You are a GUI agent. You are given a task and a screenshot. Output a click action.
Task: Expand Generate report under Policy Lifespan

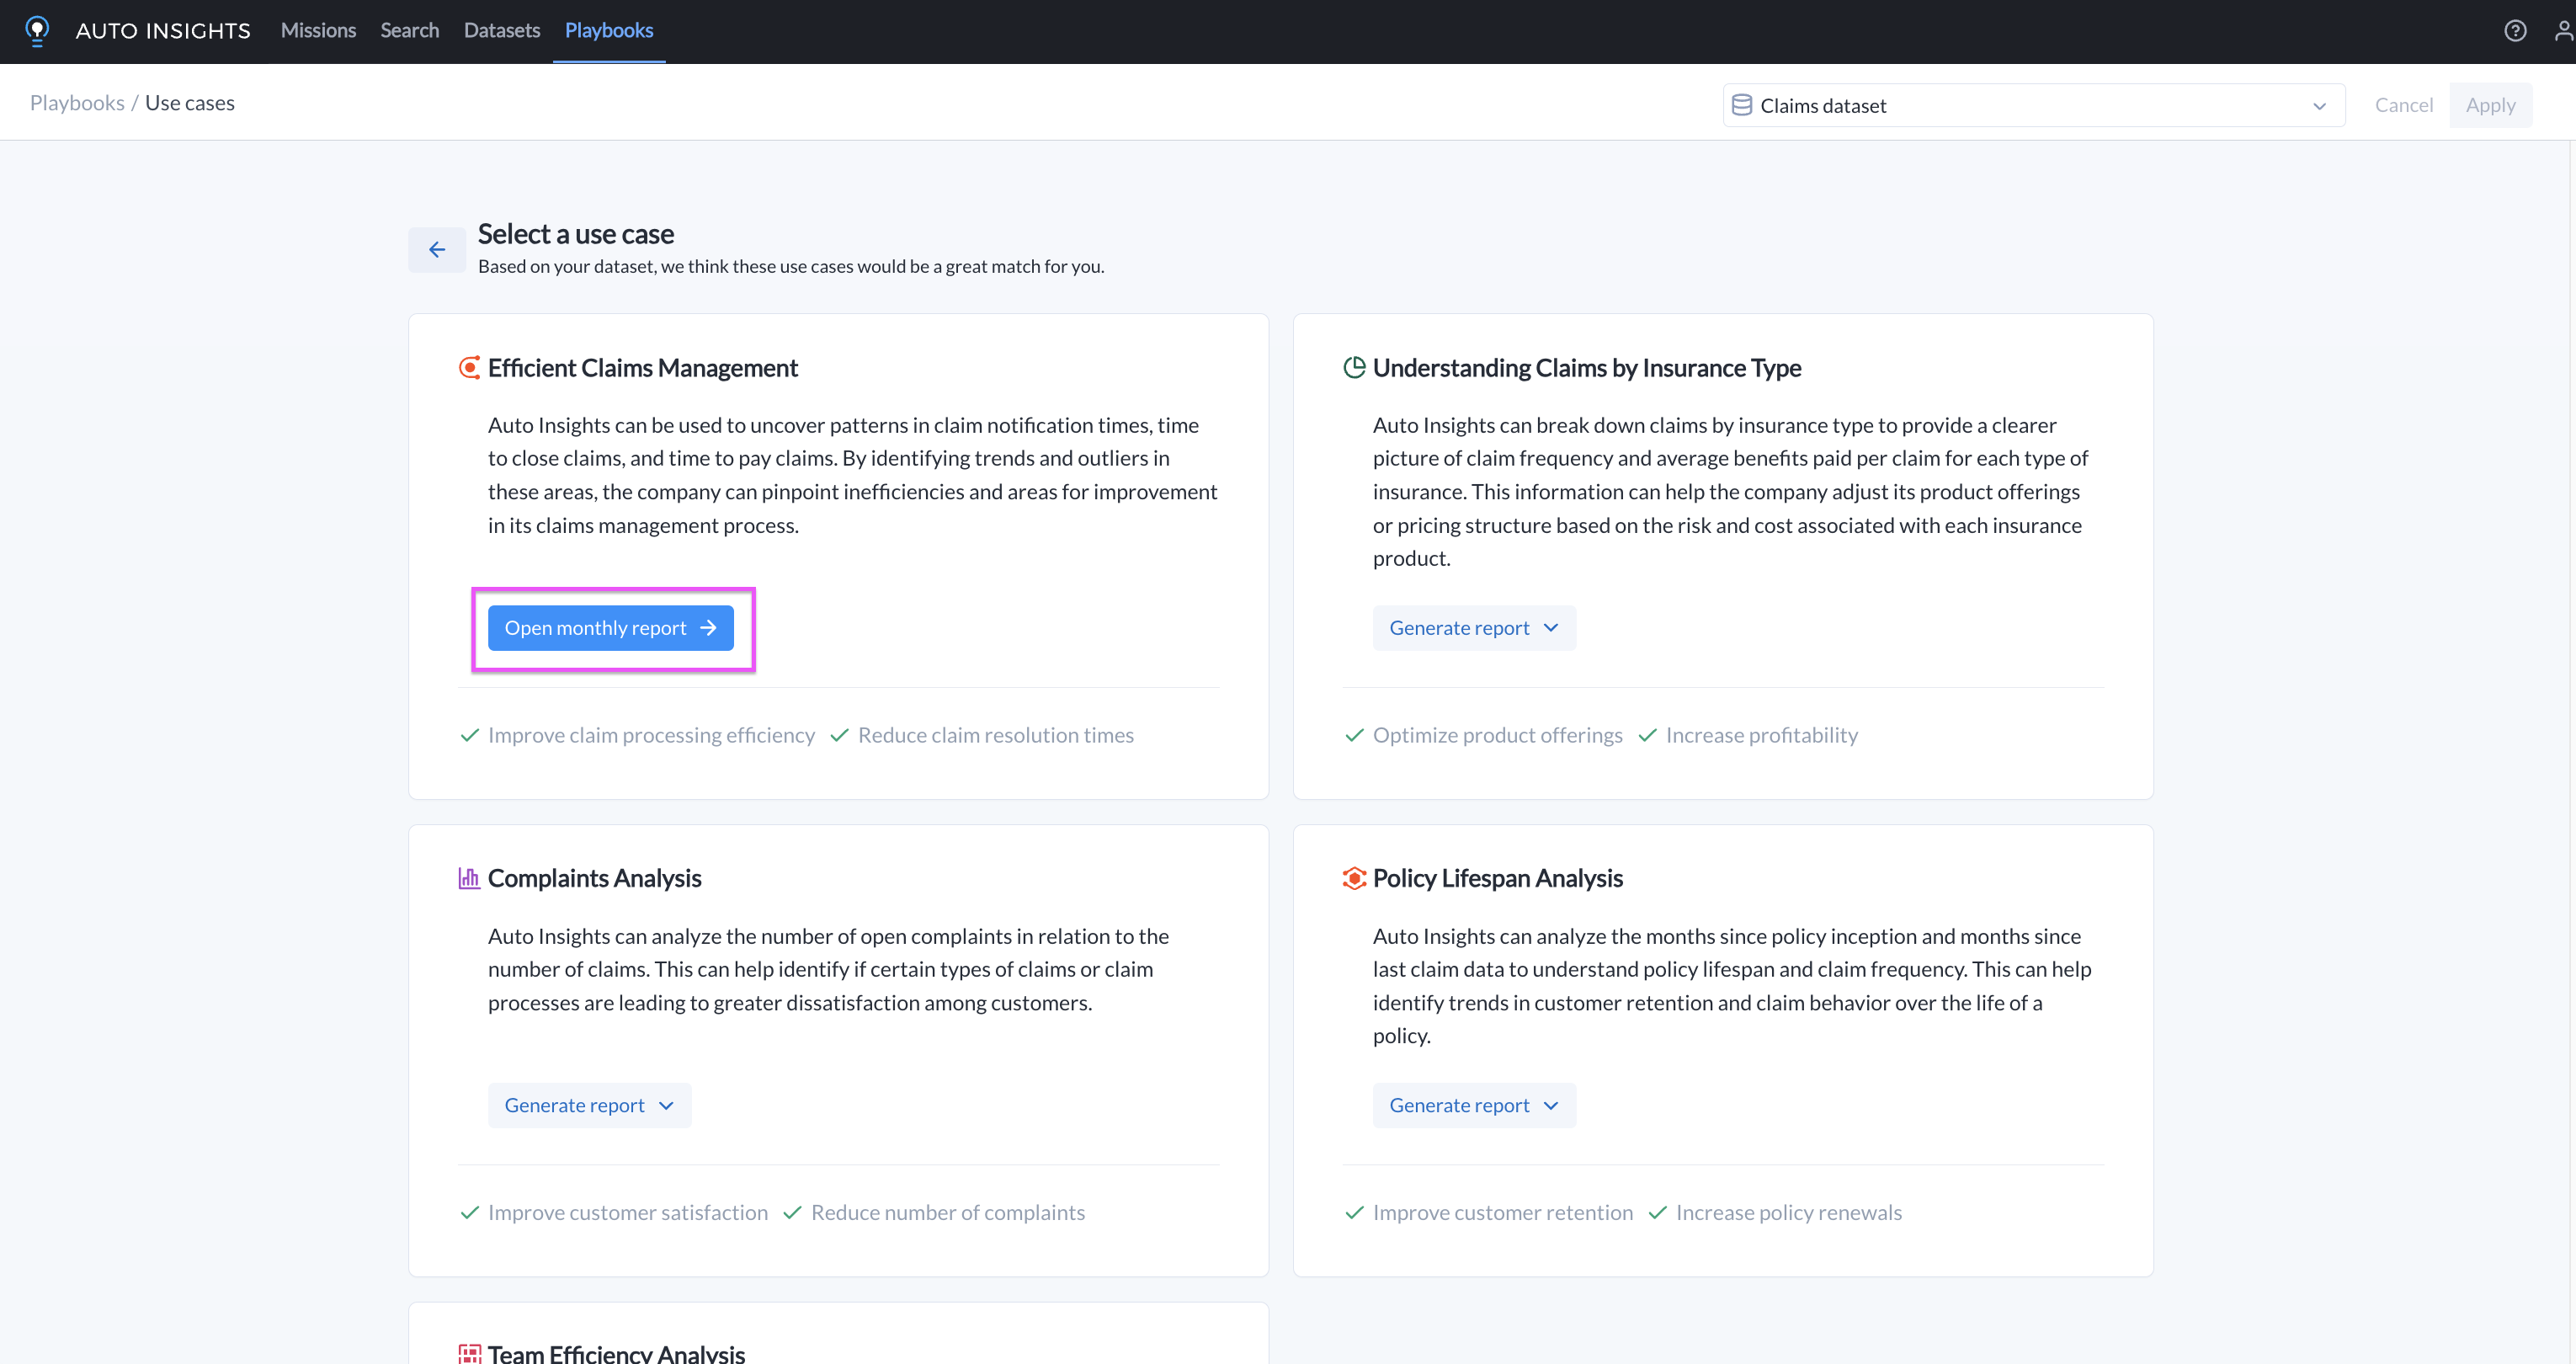[x=1473, y=1105]
